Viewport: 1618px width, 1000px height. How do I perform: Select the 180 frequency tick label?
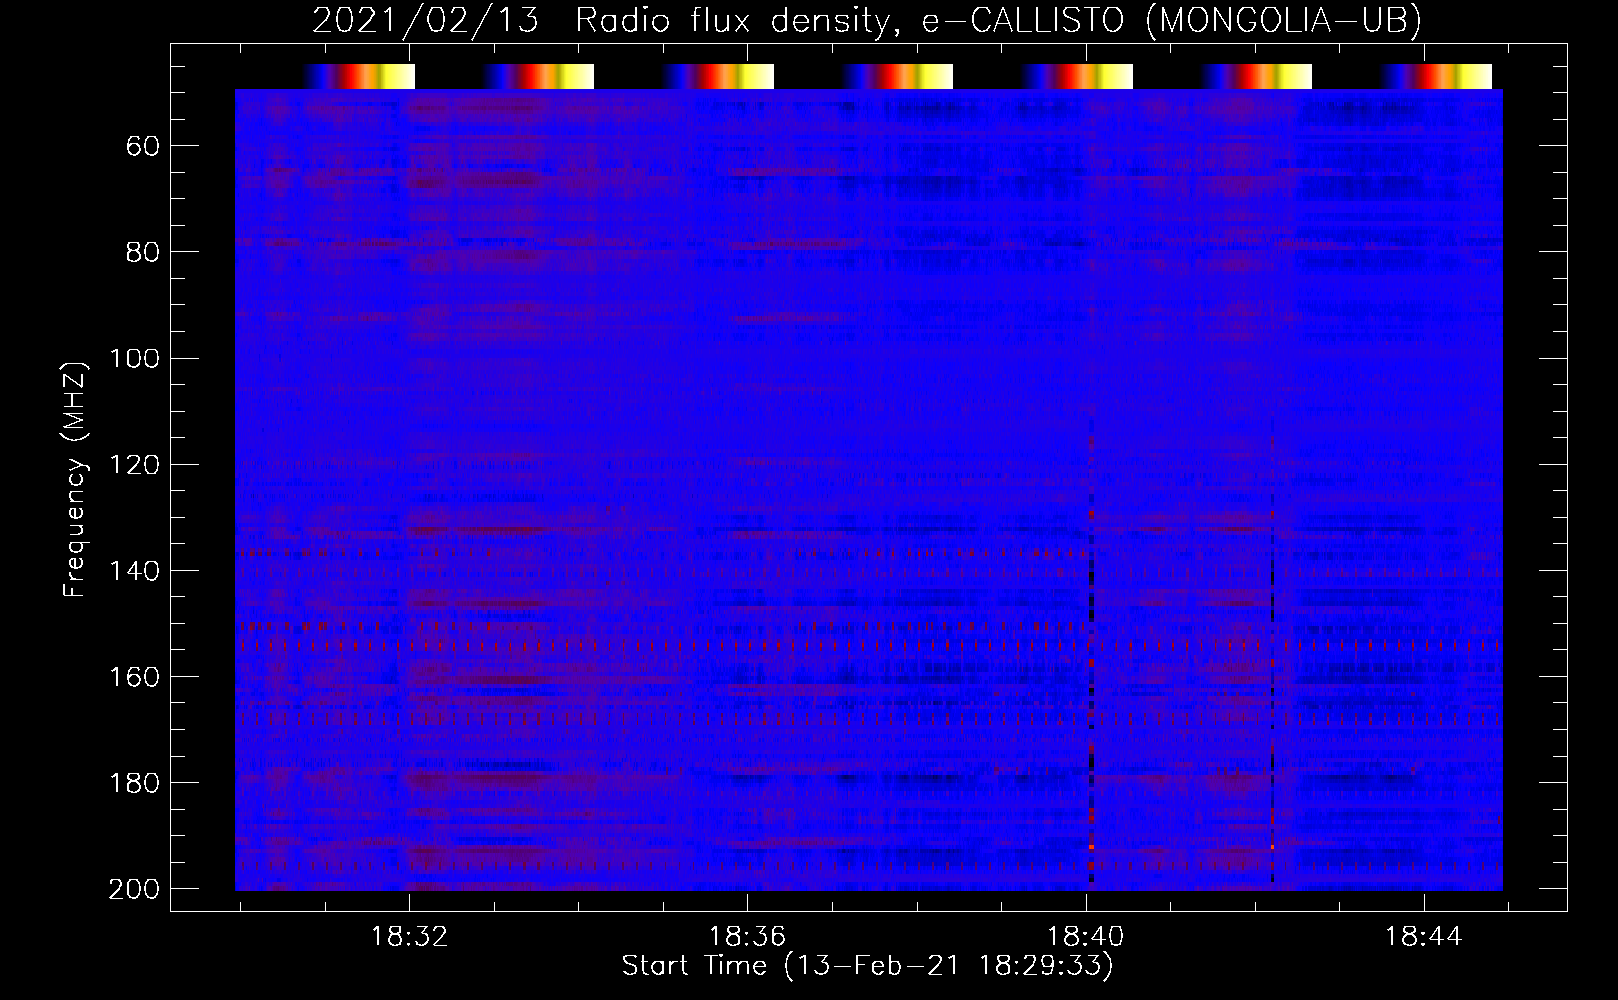135,783
